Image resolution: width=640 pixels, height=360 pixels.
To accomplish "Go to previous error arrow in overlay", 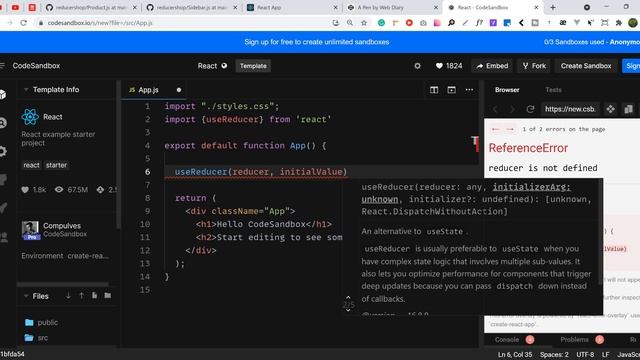I will click(x=496, y=129).
